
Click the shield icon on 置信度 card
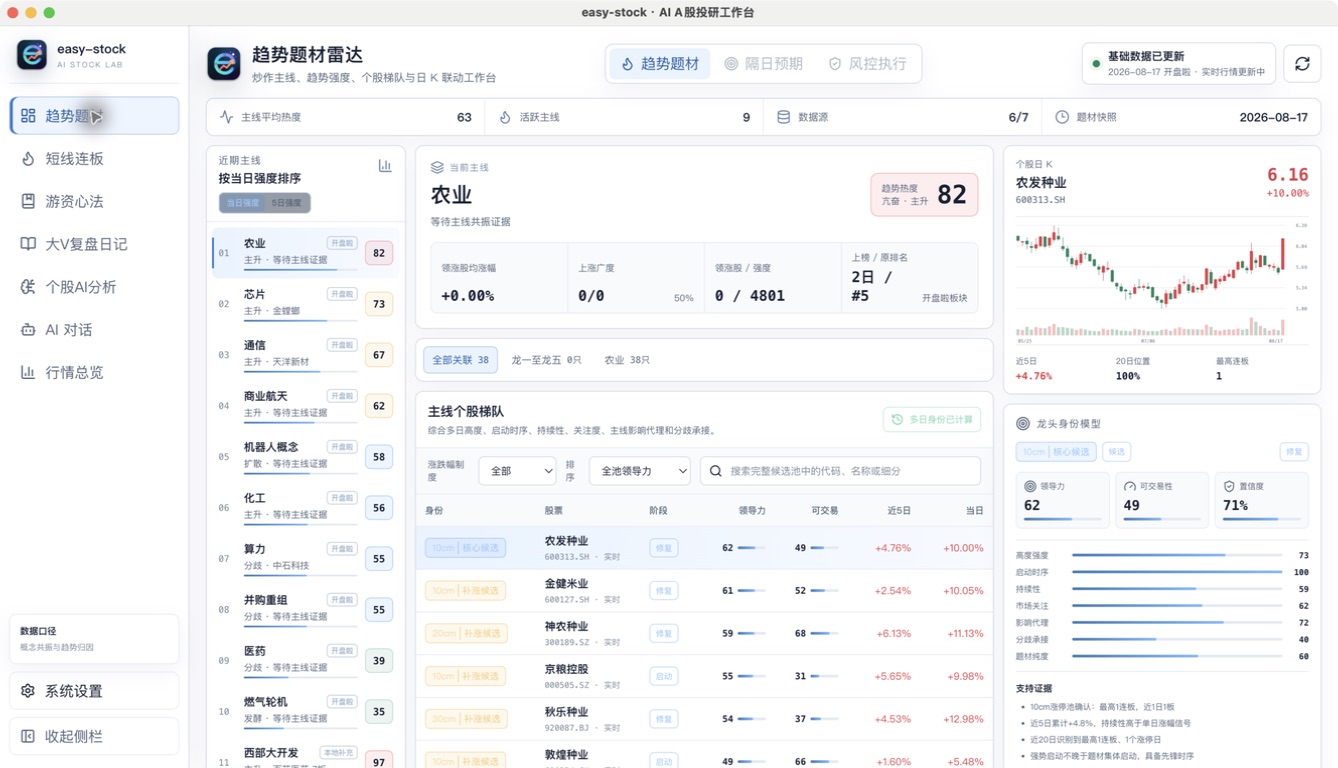(1229, 486)
